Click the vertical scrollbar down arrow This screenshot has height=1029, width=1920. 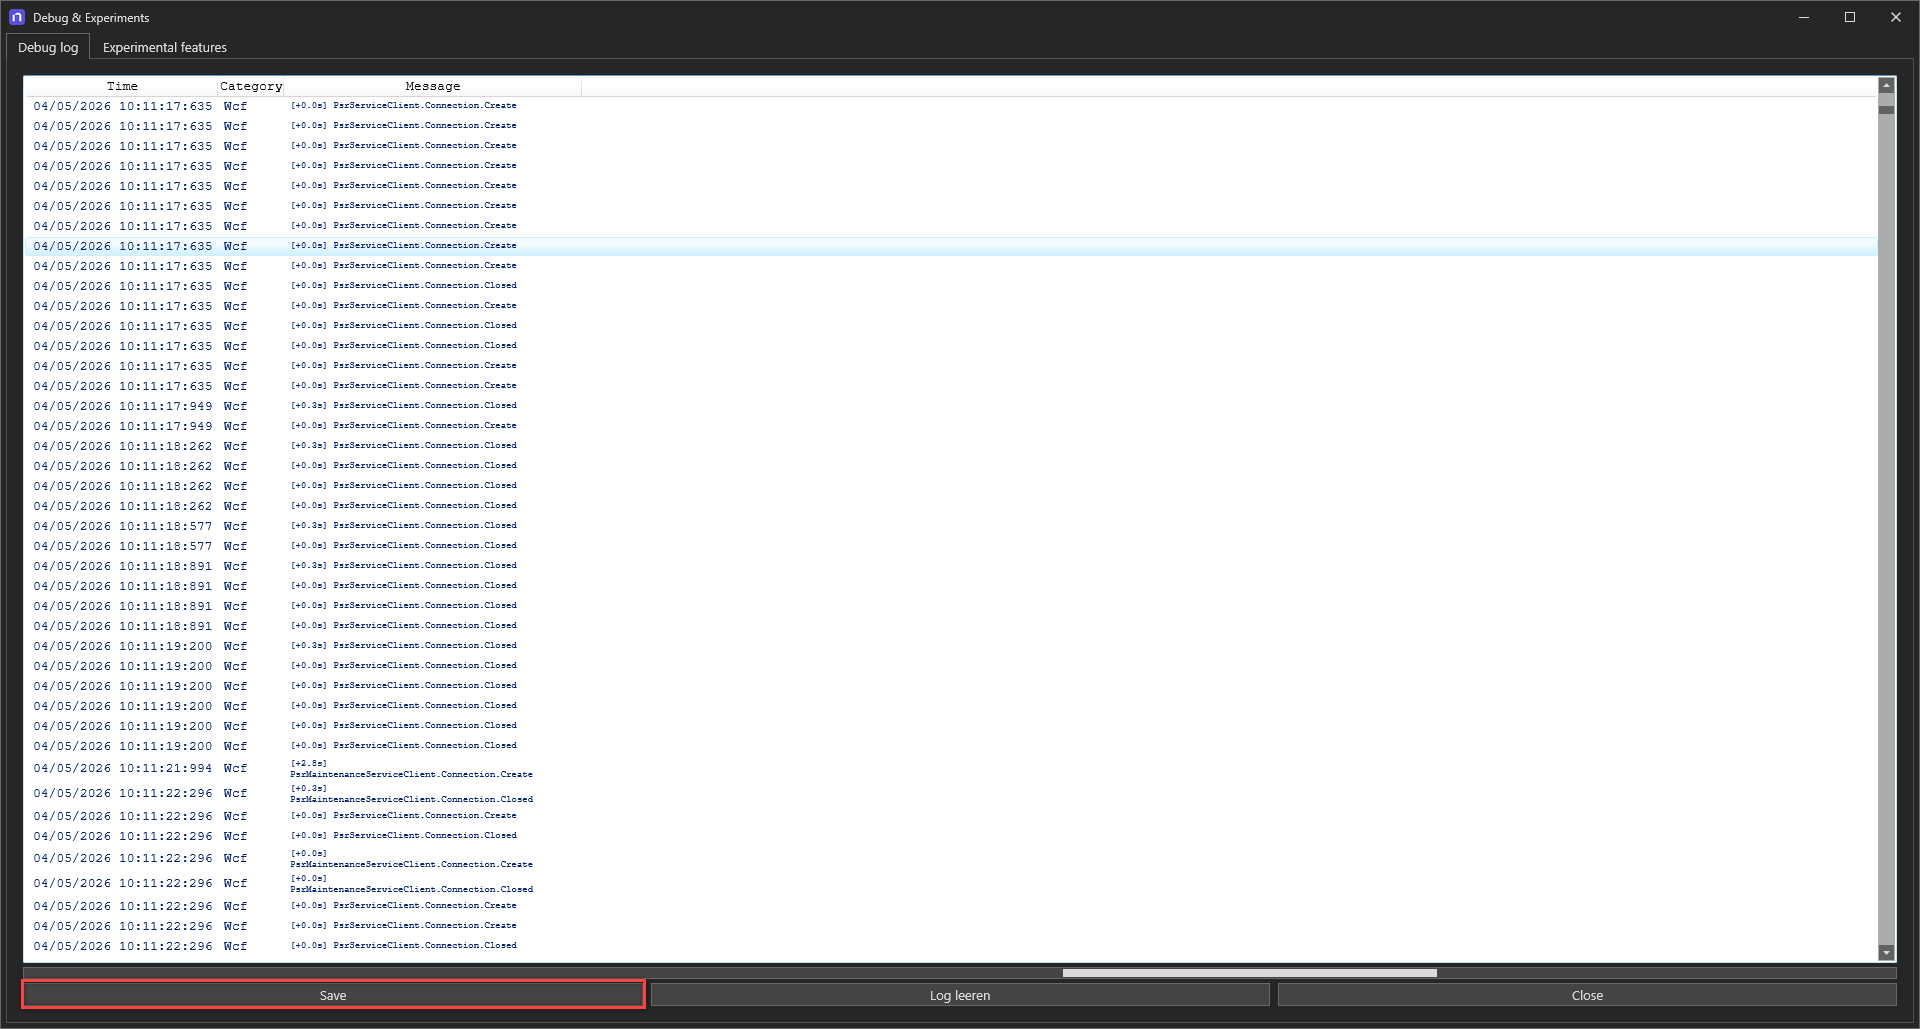(x=1886, y=953)
